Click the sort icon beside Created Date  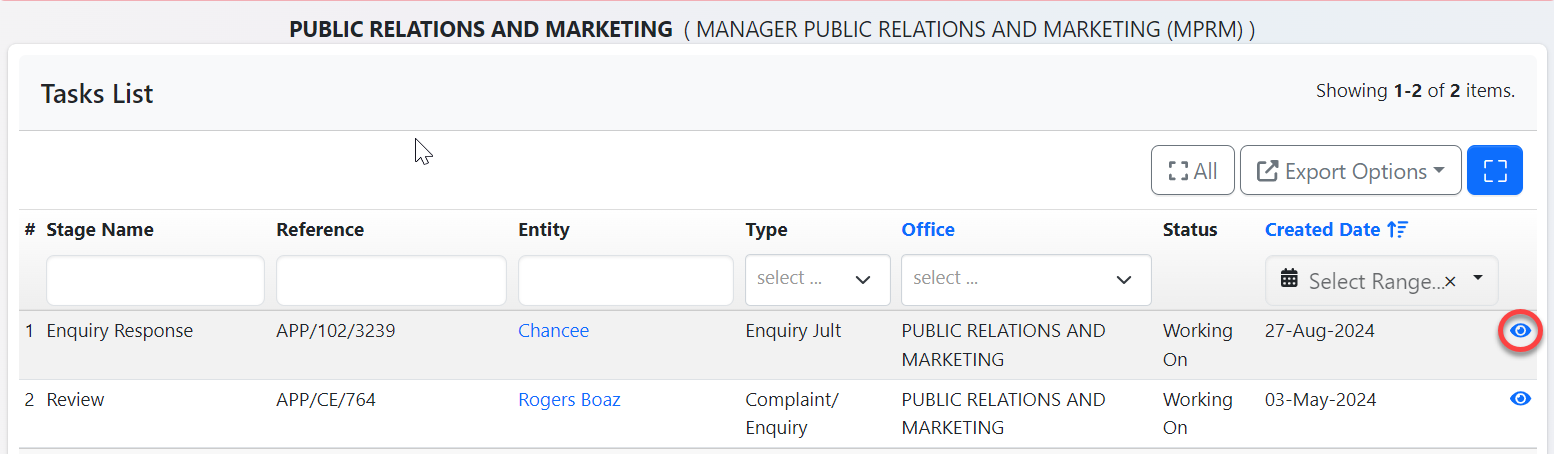pos(1398,230)
